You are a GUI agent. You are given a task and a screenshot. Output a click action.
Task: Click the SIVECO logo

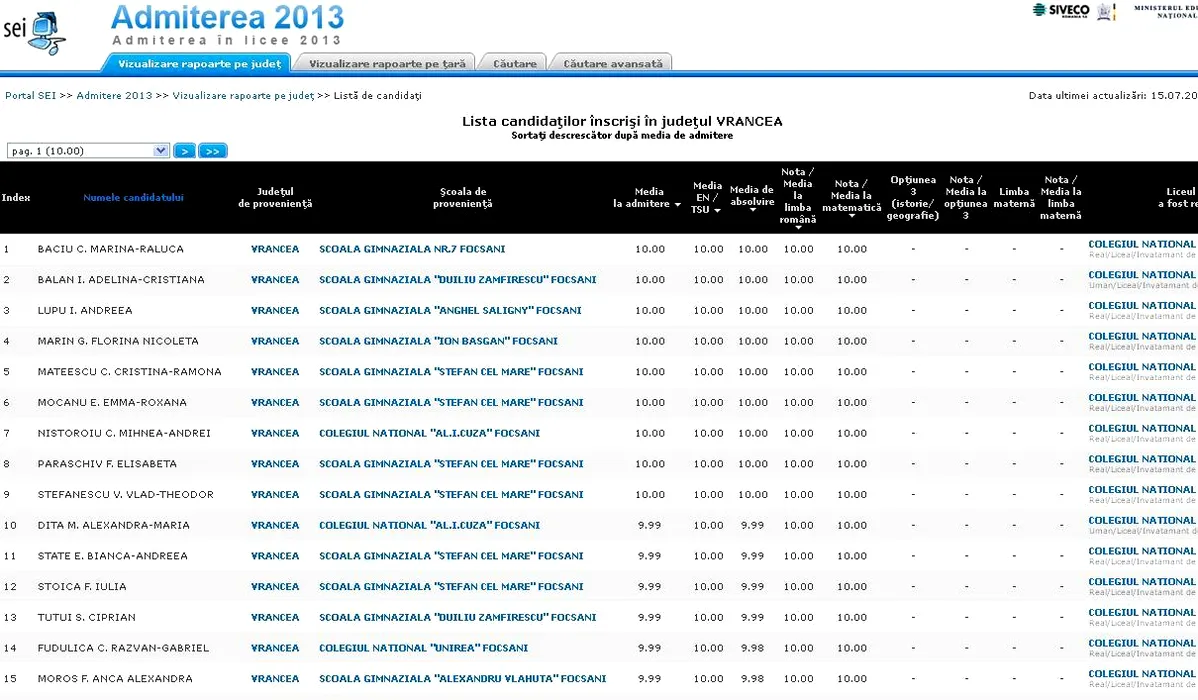pos(1061,11)
